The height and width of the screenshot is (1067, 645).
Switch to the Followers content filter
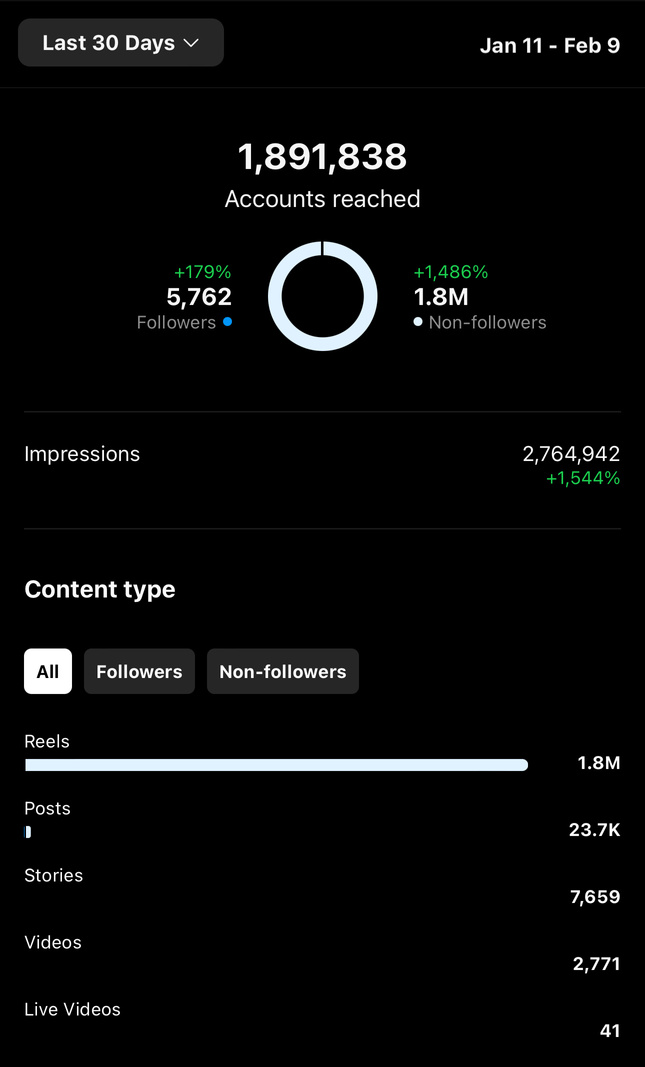[x=139, y=672]
